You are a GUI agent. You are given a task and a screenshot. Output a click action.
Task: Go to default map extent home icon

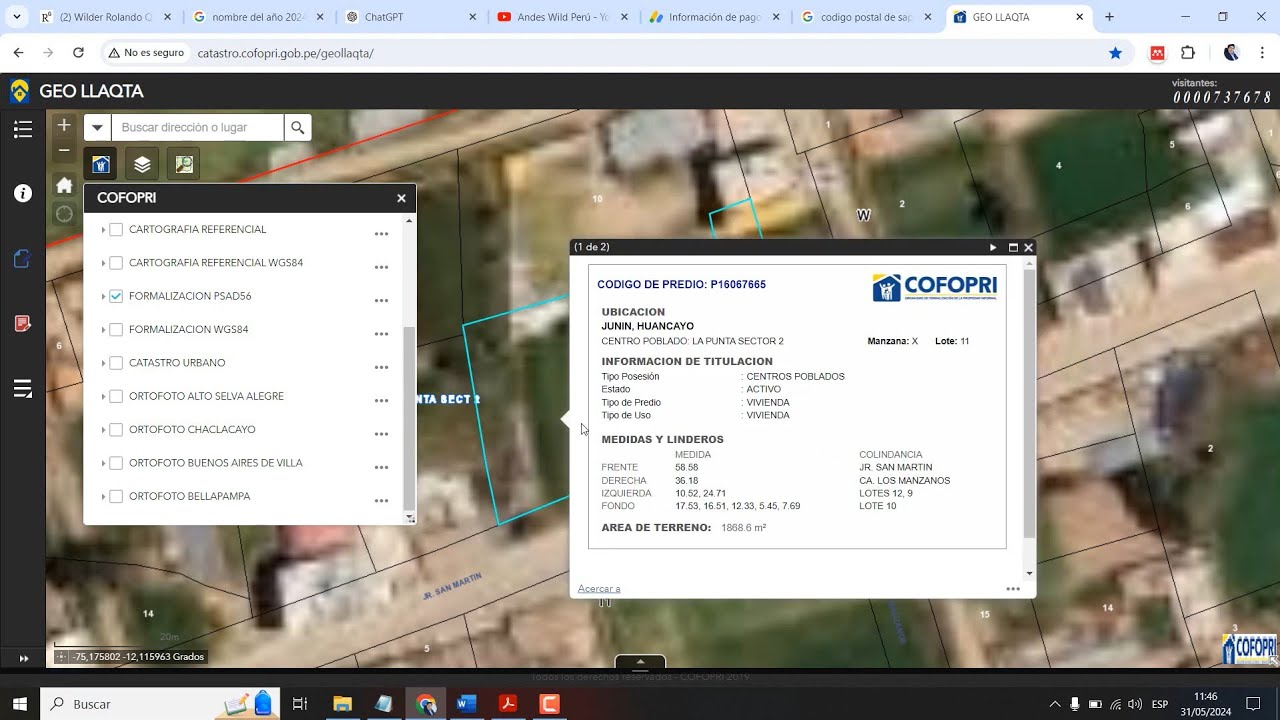[64, 185]
